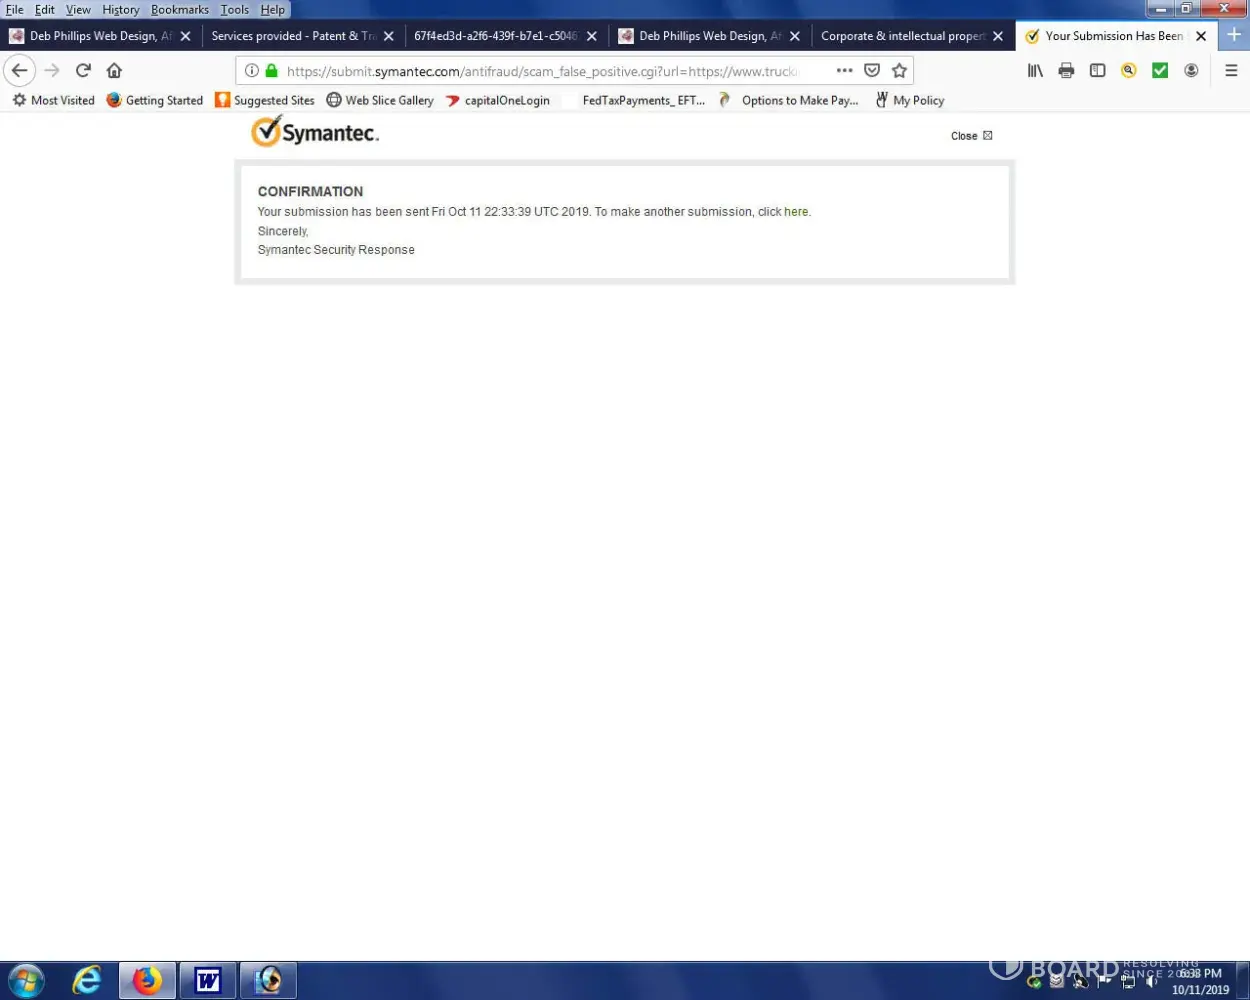Click the snipping tool taskbar icon
Image resolution: width=1250 pixels, height=1000 pixels.
267,980
